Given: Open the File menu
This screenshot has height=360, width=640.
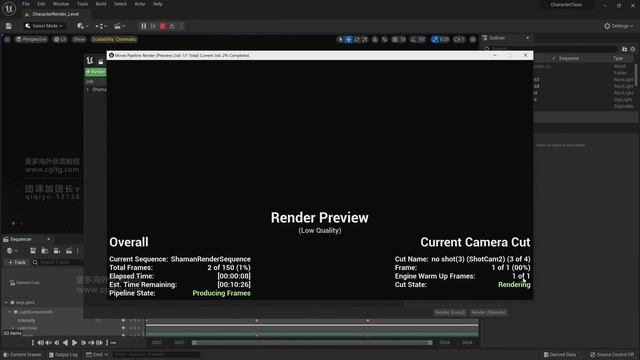Looking at the screenshot, I should [26, 4].
